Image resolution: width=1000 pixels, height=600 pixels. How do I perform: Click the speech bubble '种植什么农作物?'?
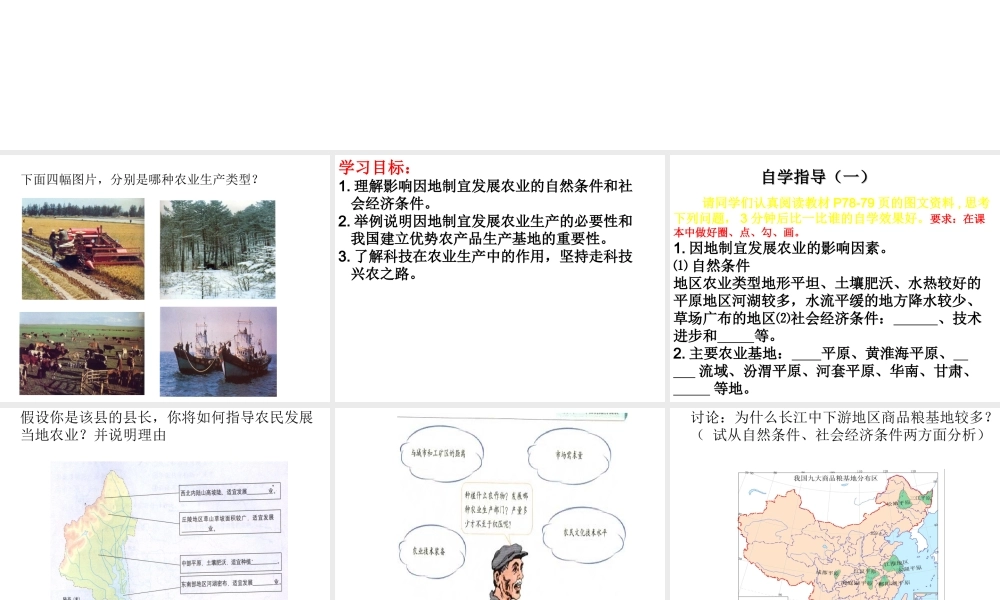497,509
